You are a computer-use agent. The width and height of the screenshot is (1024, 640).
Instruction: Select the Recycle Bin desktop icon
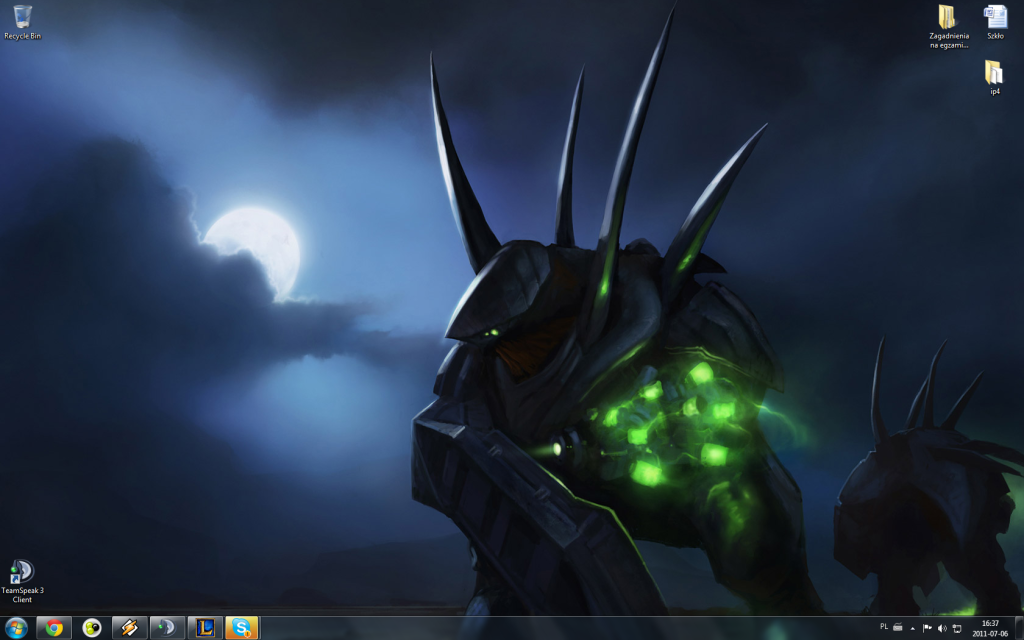pos(22,22)
